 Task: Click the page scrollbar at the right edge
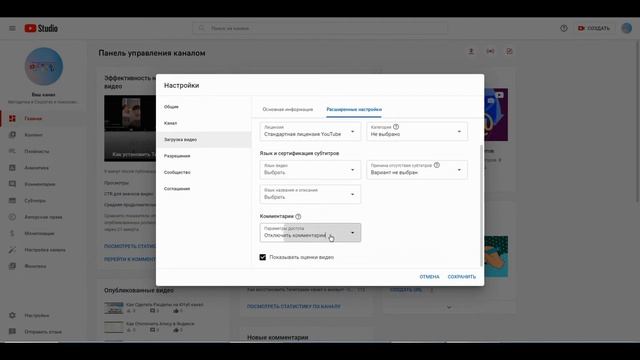point(637,121)
